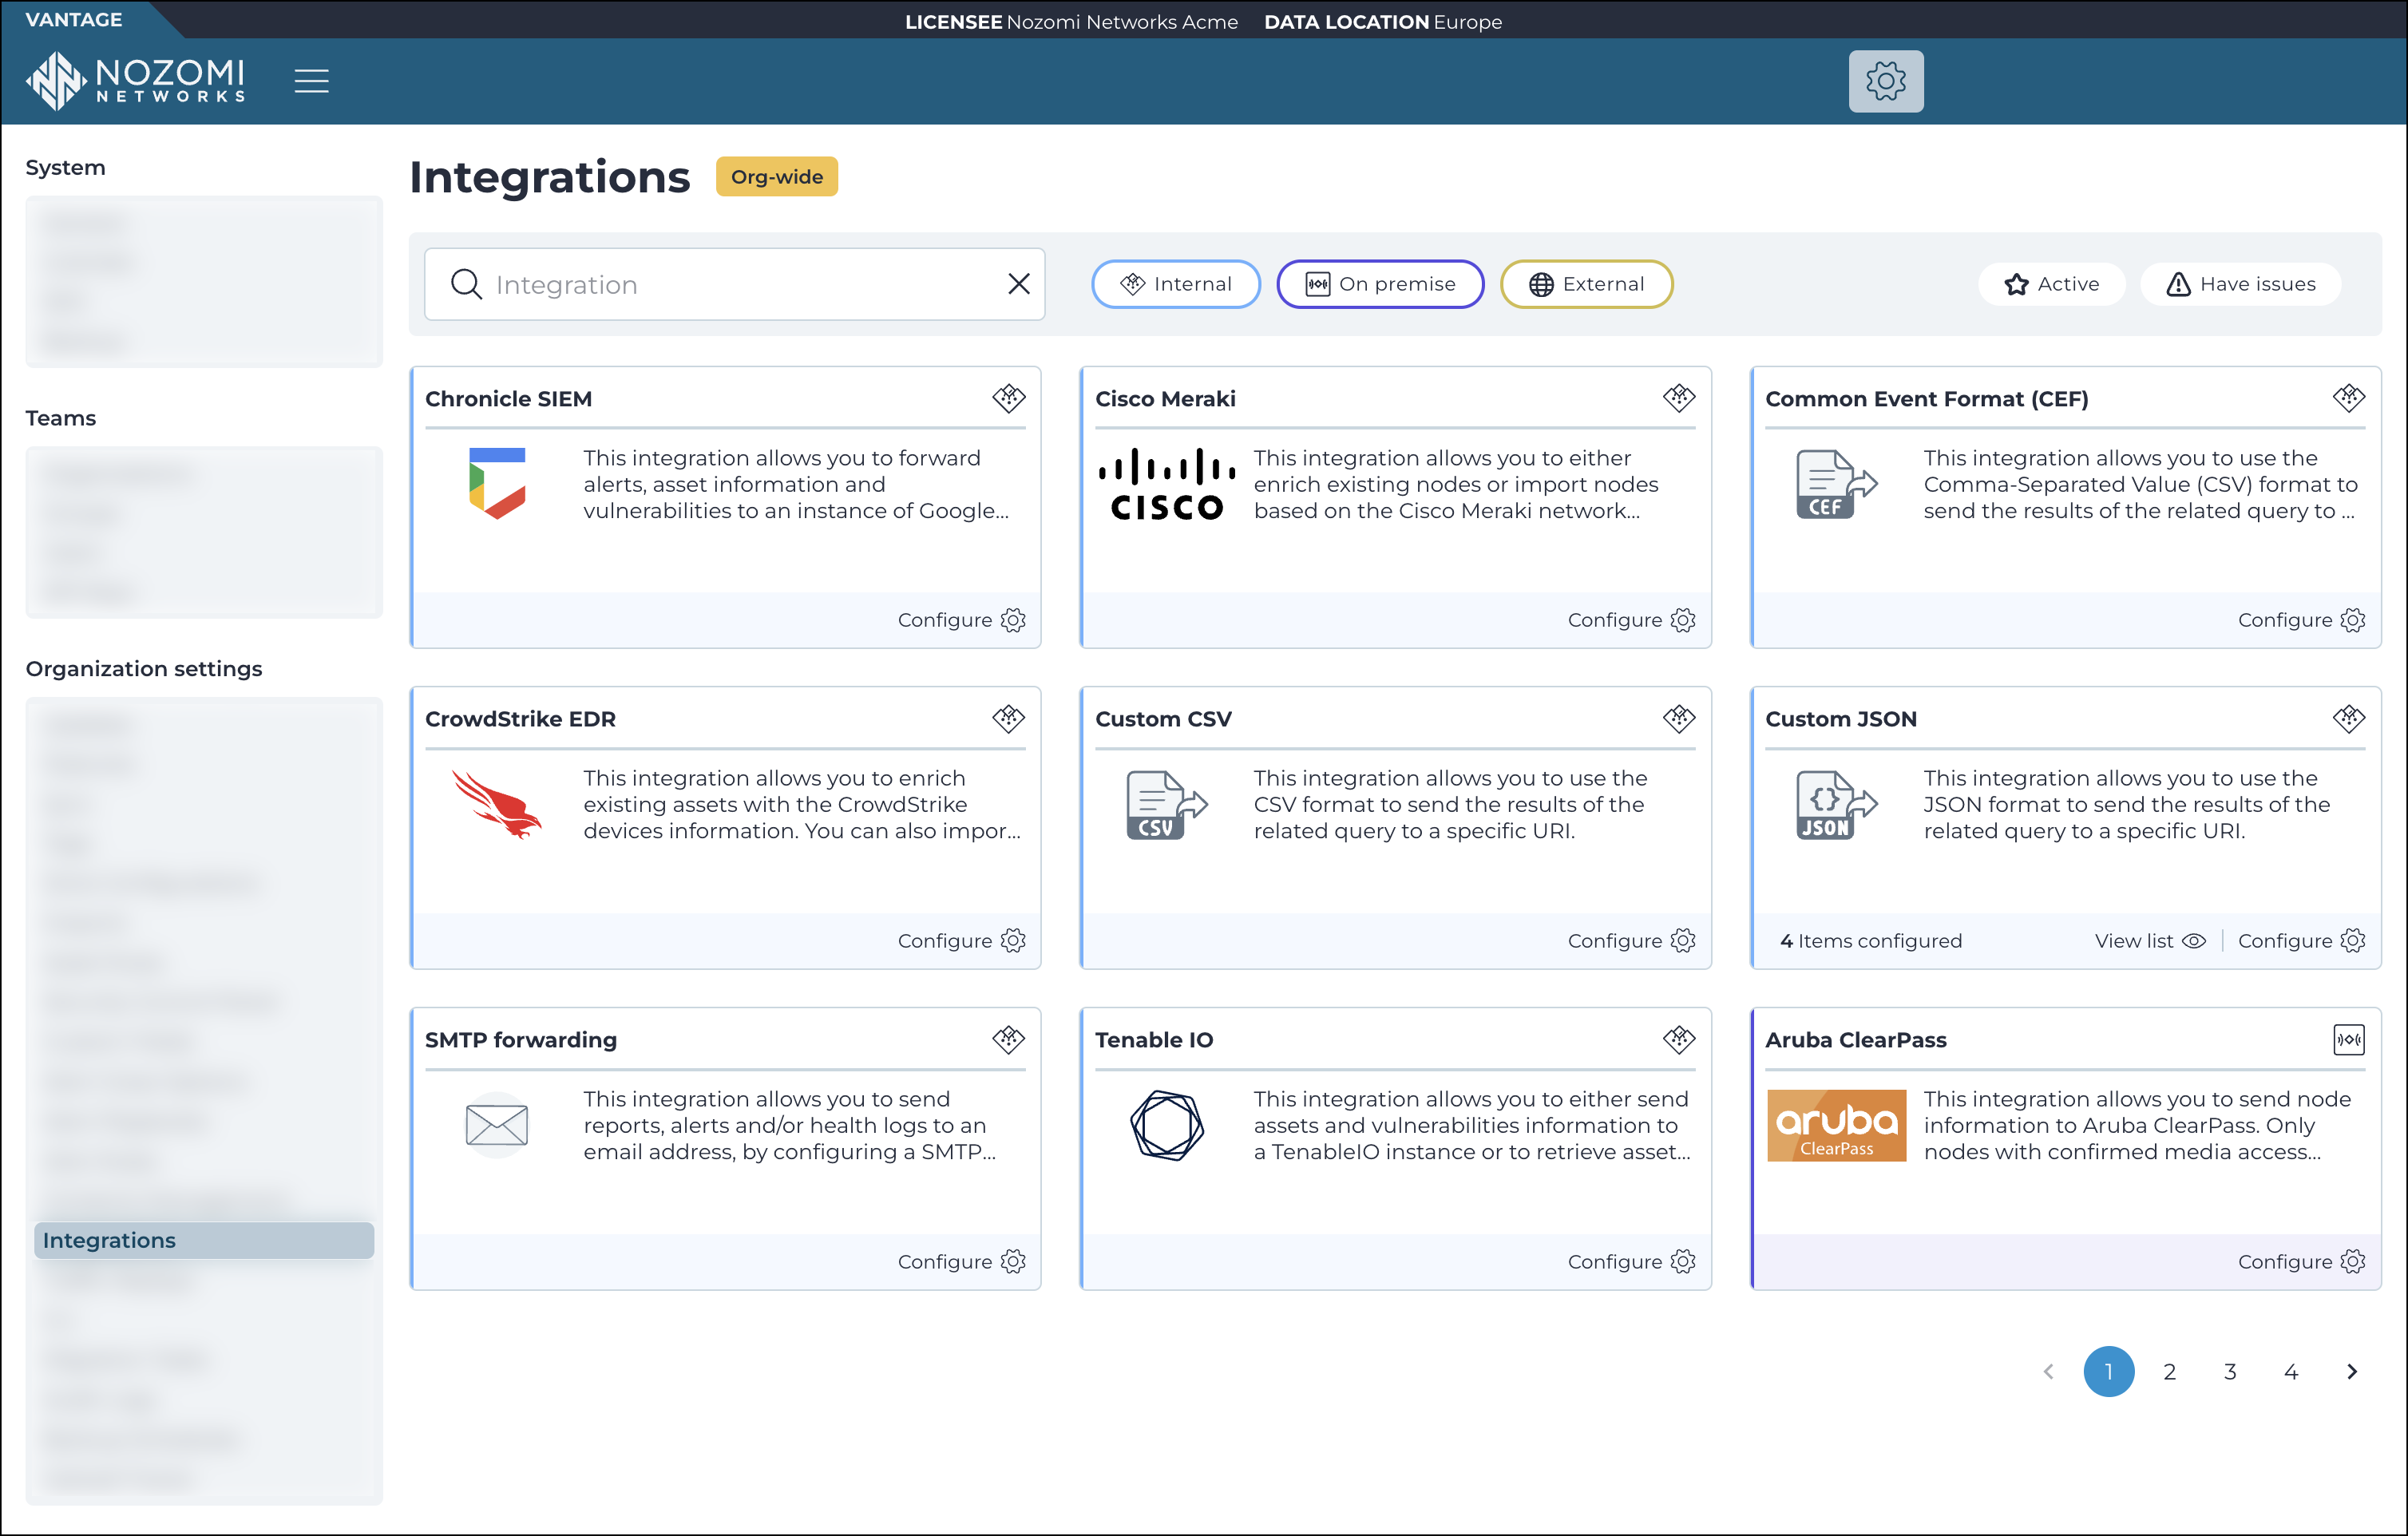
Task: Click CrowdStrike EDR internal type icon
Action: [1008, 719]
